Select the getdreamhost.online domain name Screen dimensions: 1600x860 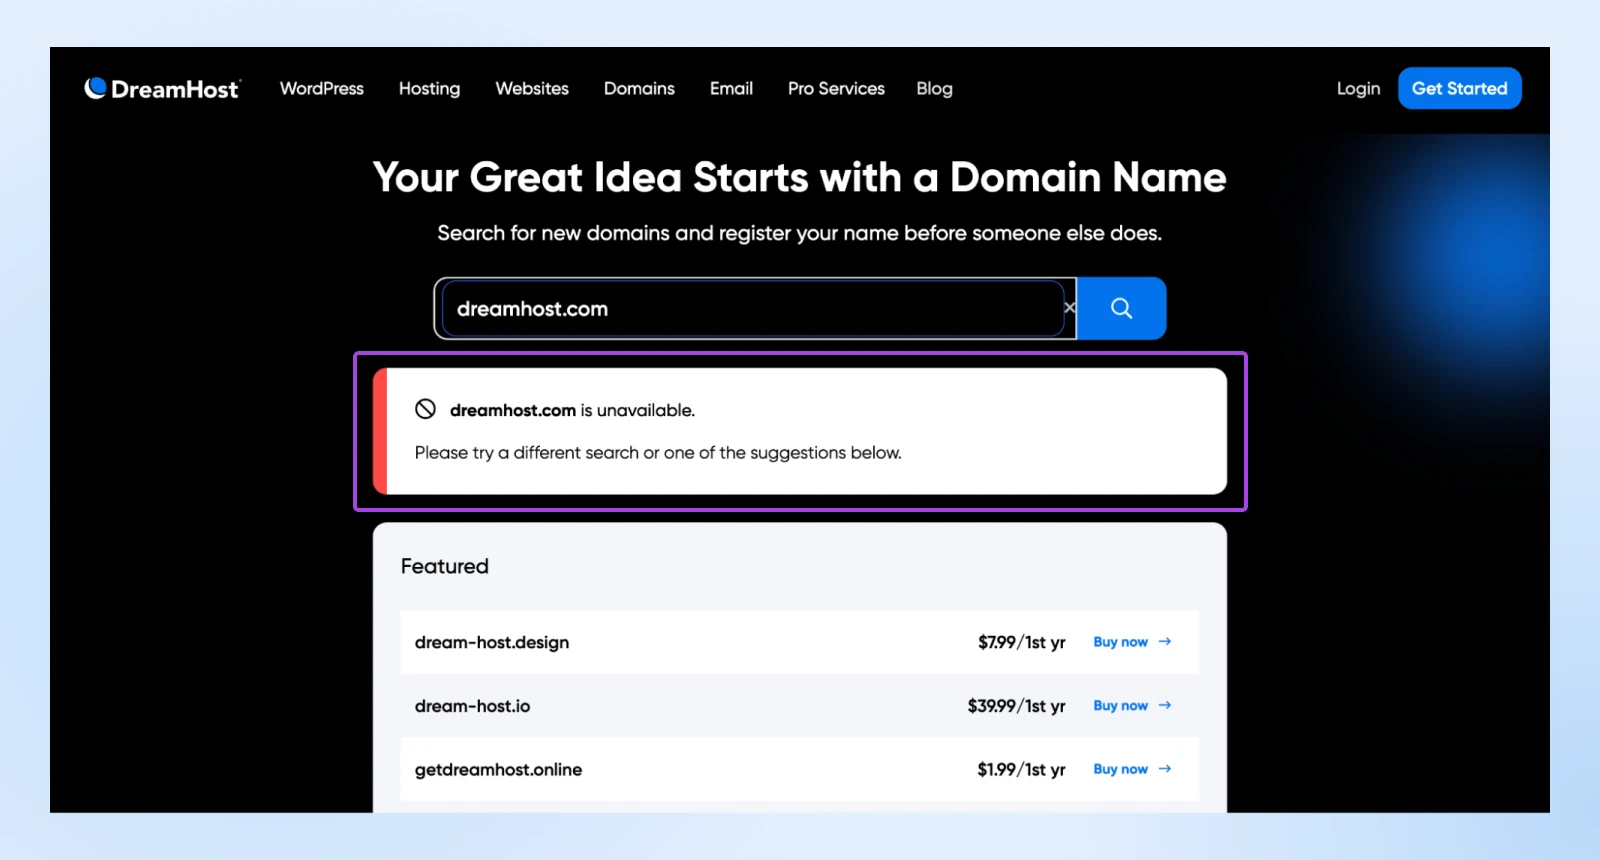pyautogui.click(x=498, y=769)
